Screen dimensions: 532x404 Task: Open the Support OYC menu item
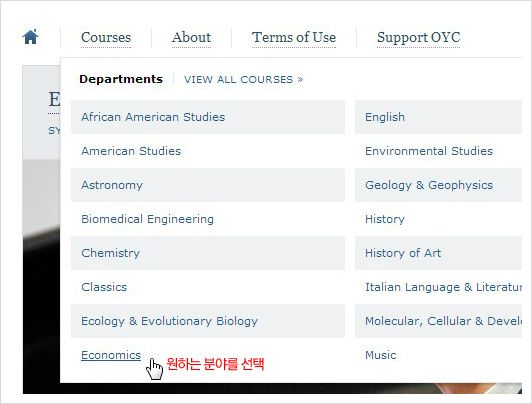tap(418, 38)
